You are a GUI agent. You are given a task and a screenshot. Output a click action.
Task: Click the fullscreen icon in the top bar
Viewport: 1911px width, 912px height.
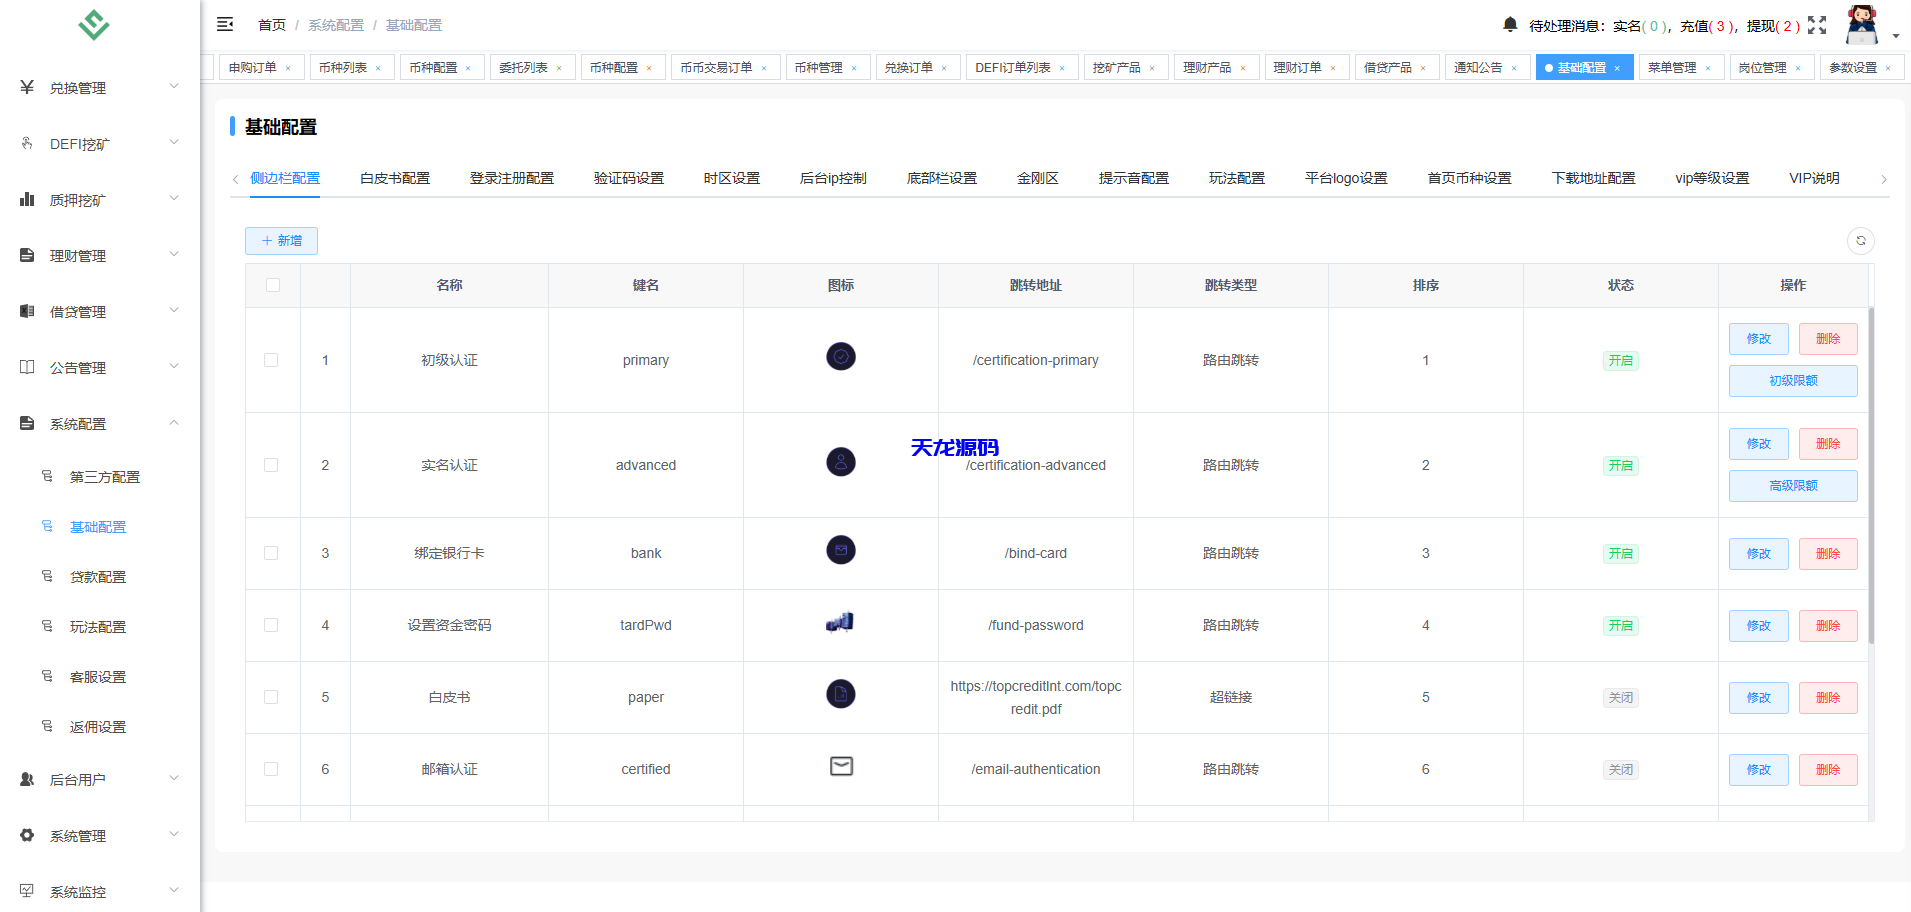click(x=1818, y=24)
